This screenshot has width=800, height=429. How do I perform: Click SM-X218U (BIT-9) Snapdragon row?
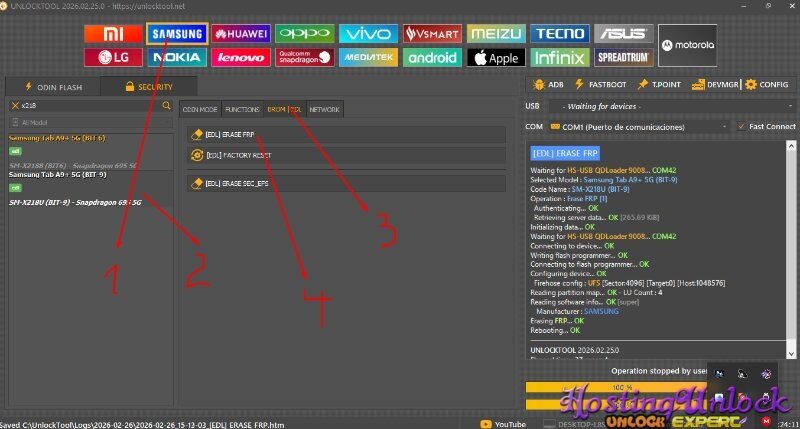coord(75,203)
